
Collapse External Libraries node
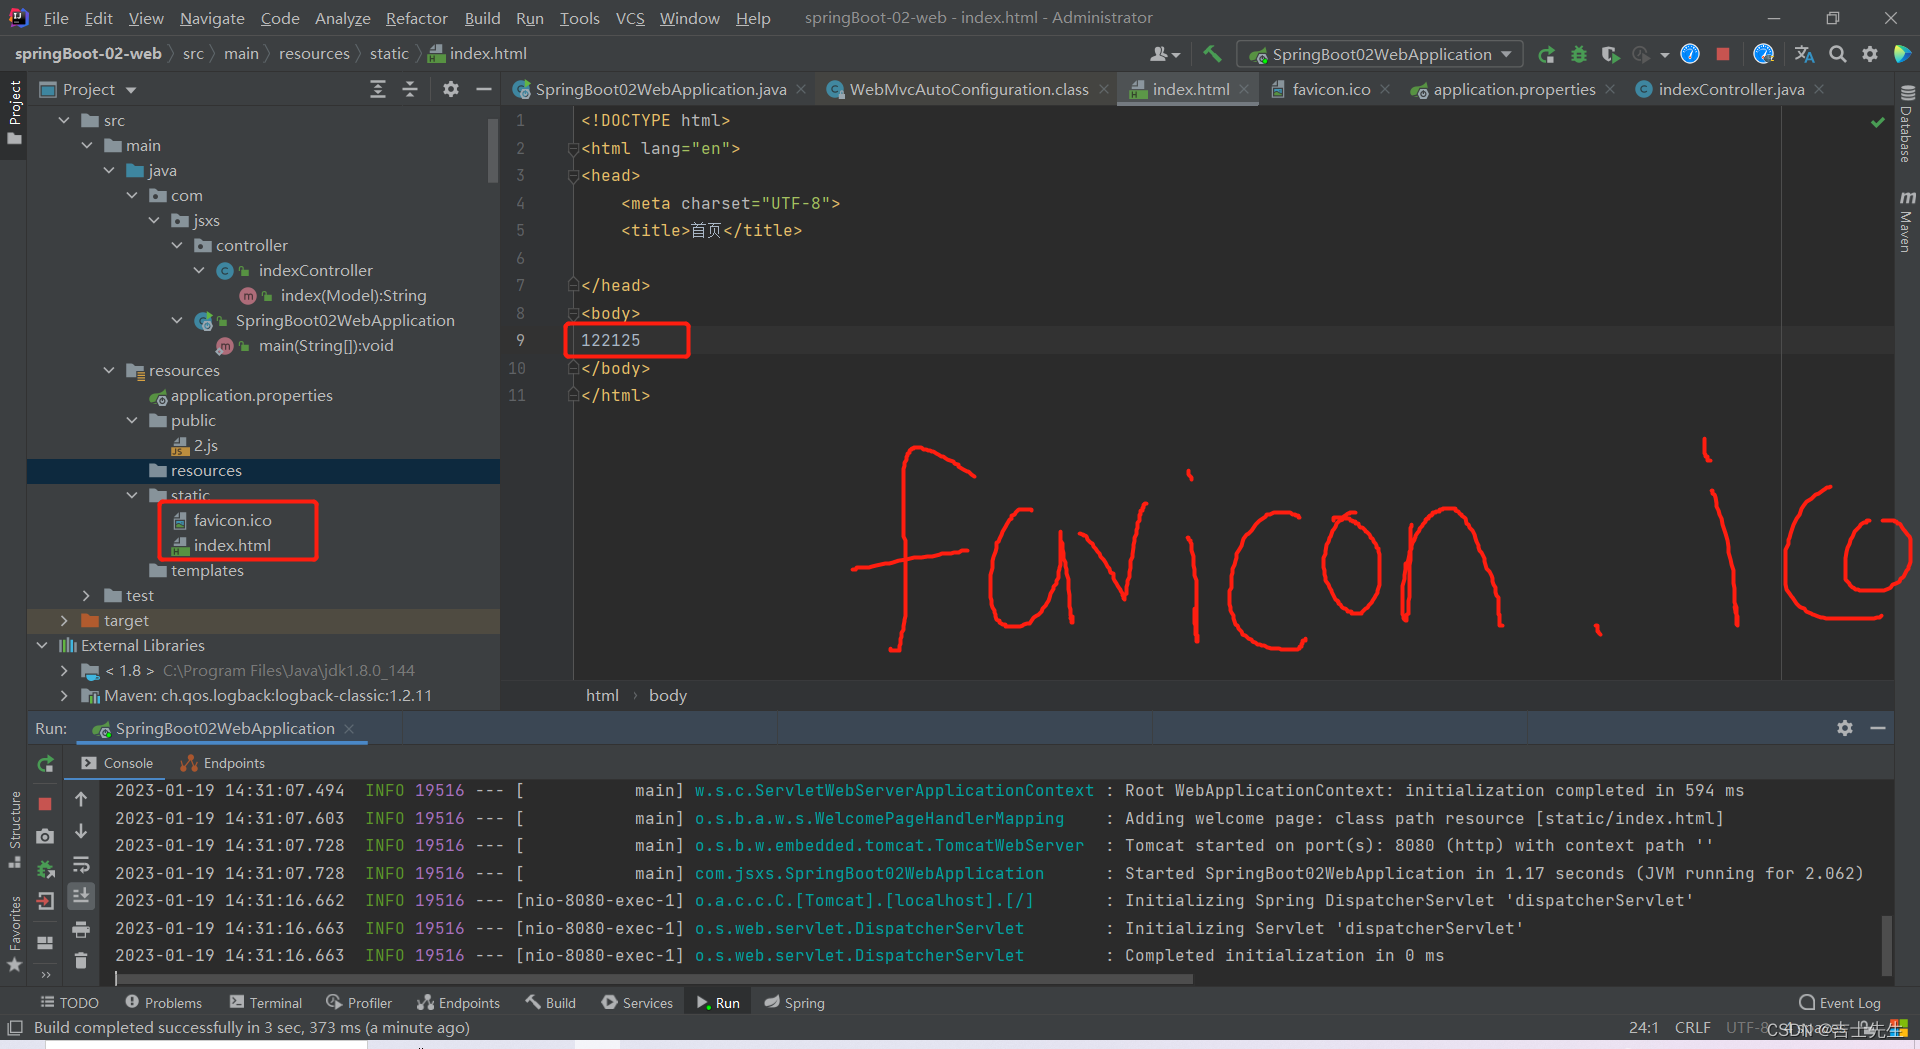42,645
